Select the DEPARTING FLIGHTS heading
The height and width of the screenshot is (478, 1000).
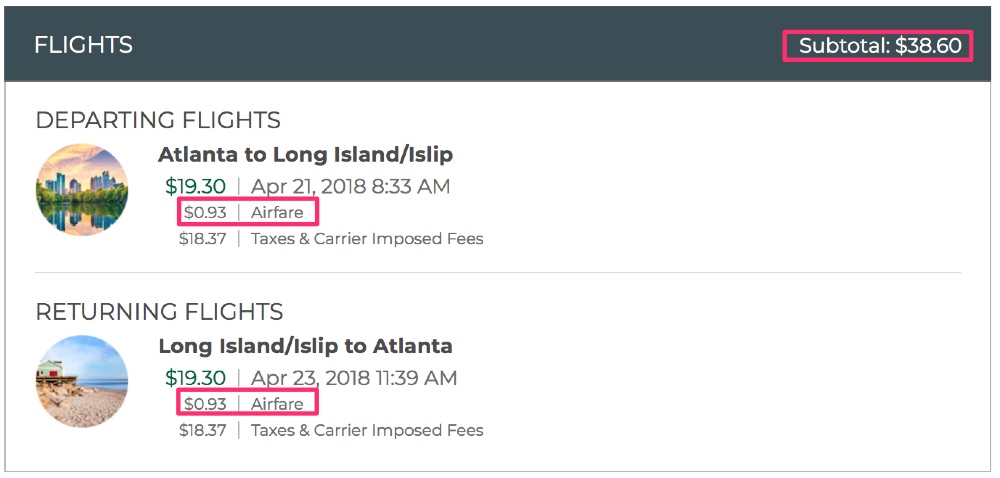click(158, 120)
